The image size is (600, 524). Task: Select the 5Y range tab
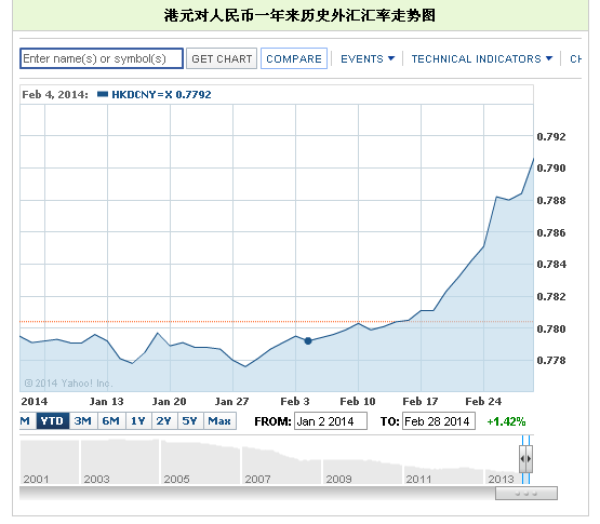tap(190, 421)
